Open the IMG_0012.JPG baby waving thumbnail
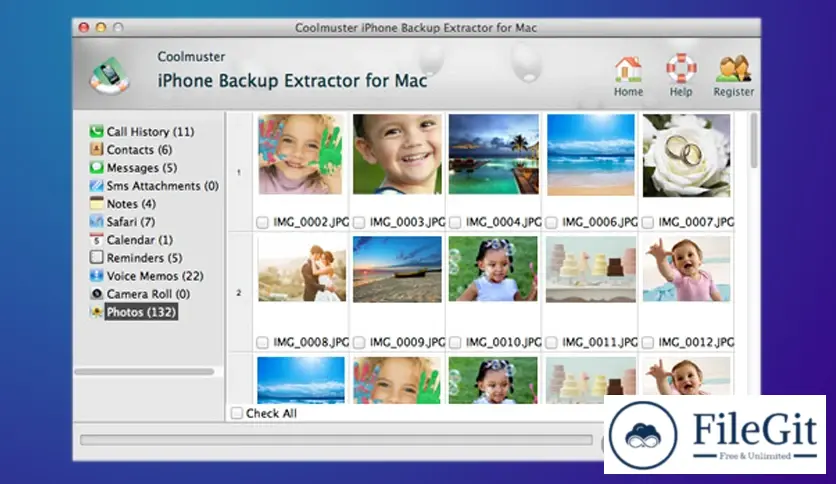This screenshot has height=484, width=836. click(x=687, y=269)
